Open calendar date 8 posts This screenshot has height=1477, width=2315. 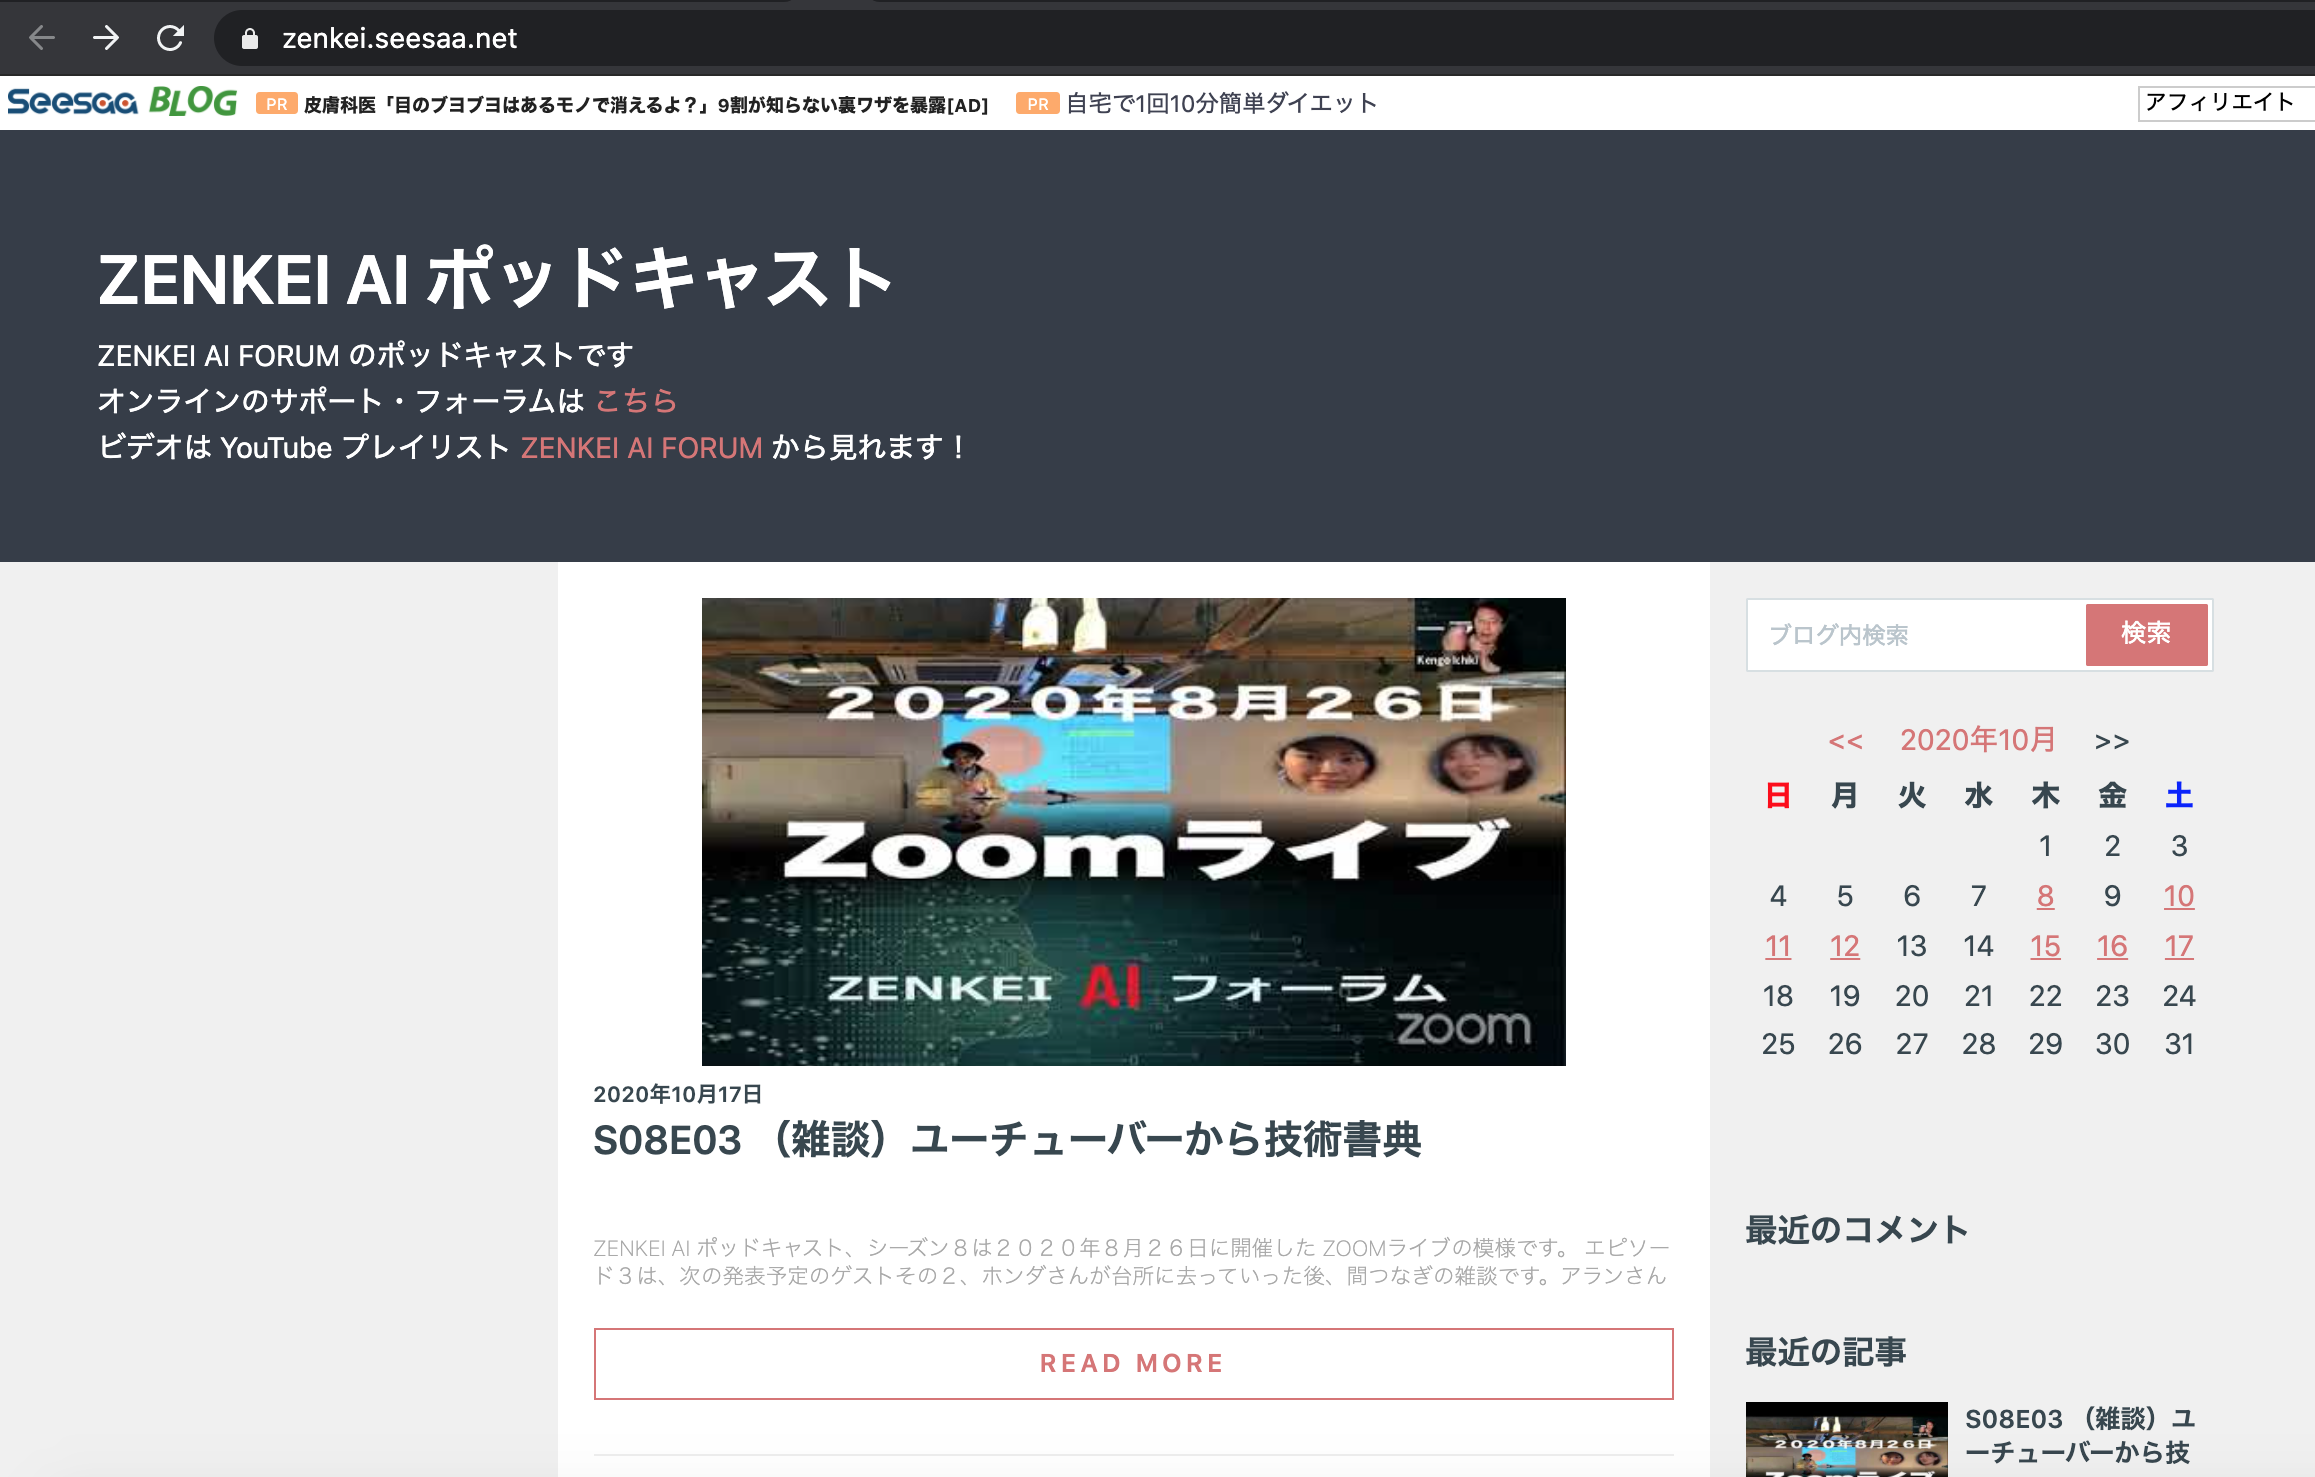coord(2045,896)
